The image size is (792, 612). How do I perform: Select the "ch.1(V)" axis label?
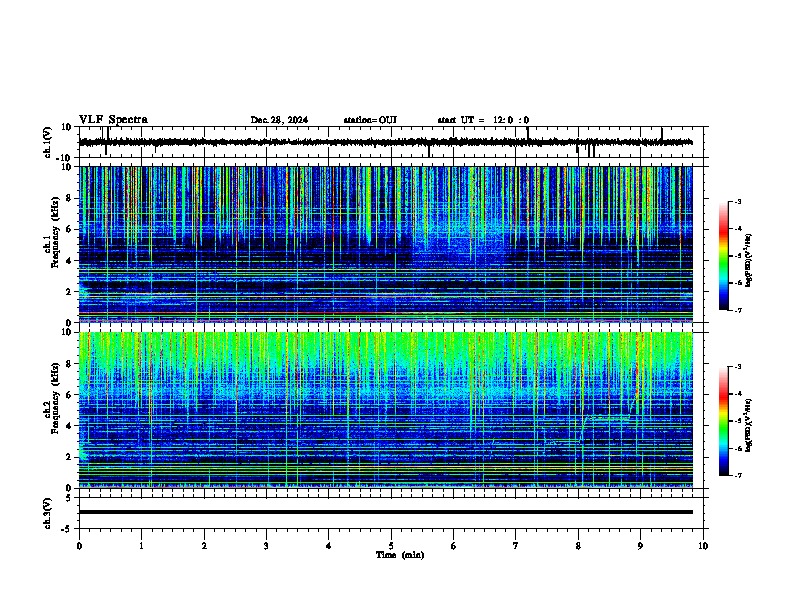coord(48,142)
